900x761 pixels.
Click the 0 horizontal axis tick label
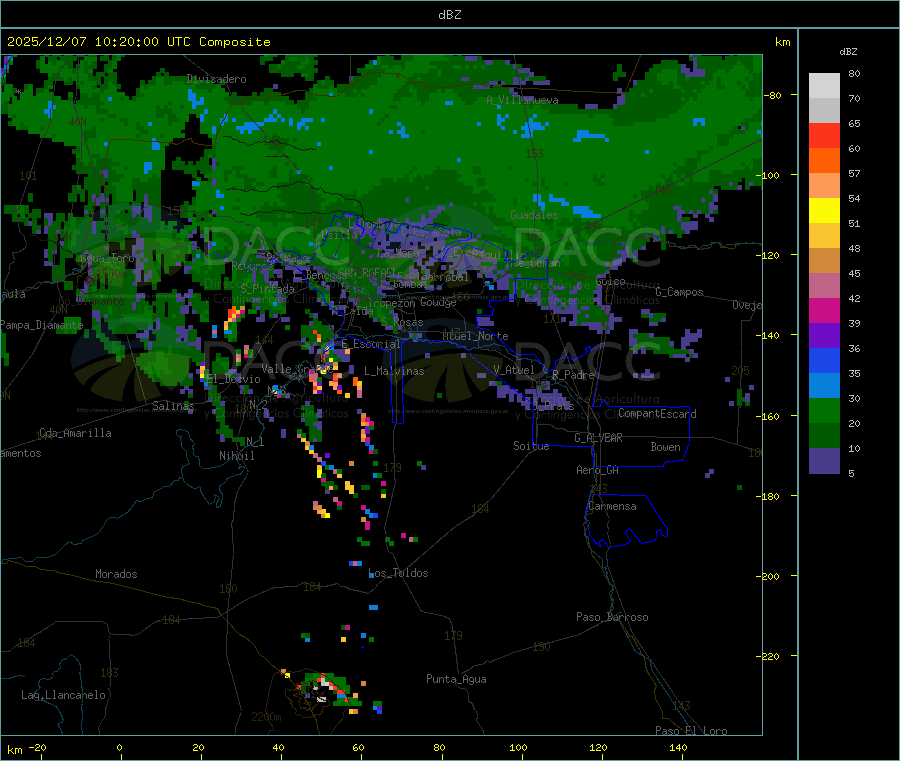[x=119, y=748]
